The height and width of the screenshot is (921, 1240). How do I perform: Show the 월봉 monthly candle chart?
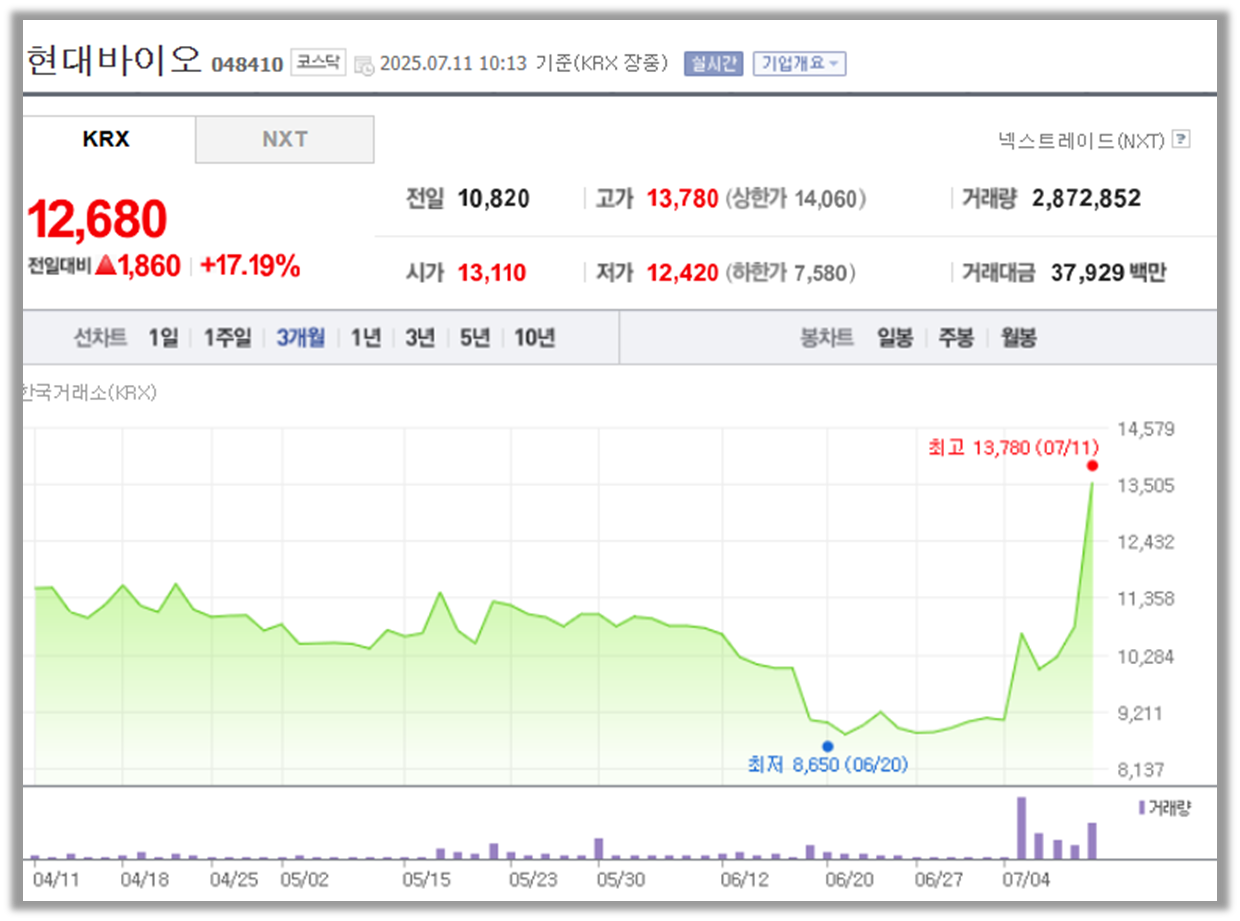pos(1018,338)
